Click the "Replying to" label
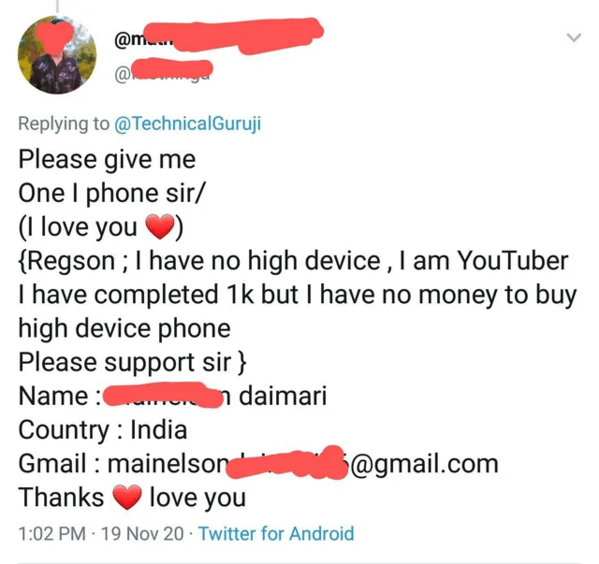This screenshot has height=564, width=599. tap(64, 124)
